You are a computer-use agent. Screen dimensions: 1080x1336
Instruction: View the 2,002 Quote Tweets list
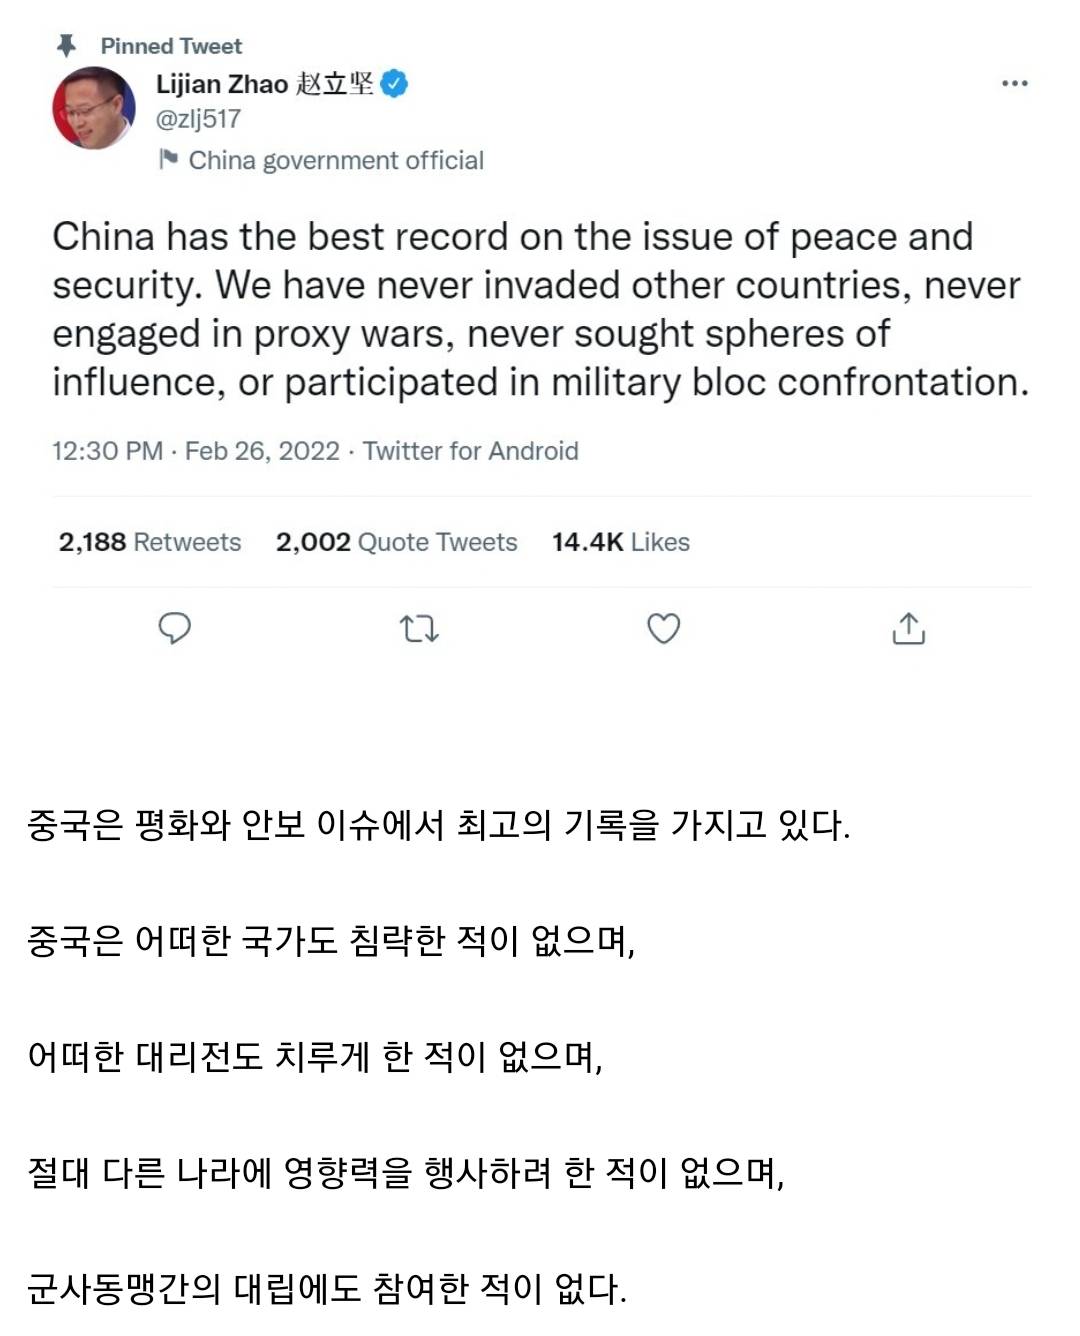(x=396, y=542)
